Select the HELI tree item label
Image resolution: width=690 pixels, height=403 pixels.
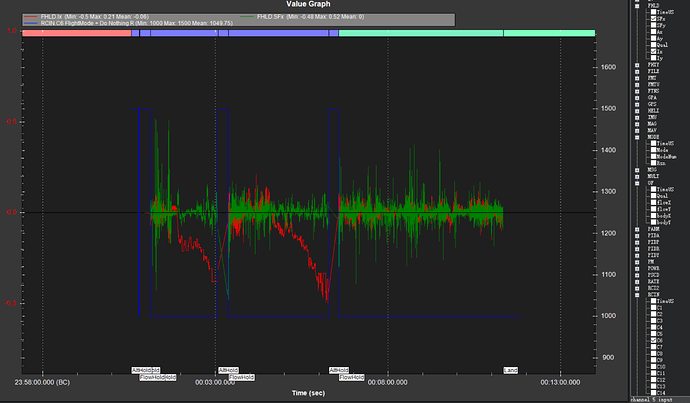tap(653, 111)
